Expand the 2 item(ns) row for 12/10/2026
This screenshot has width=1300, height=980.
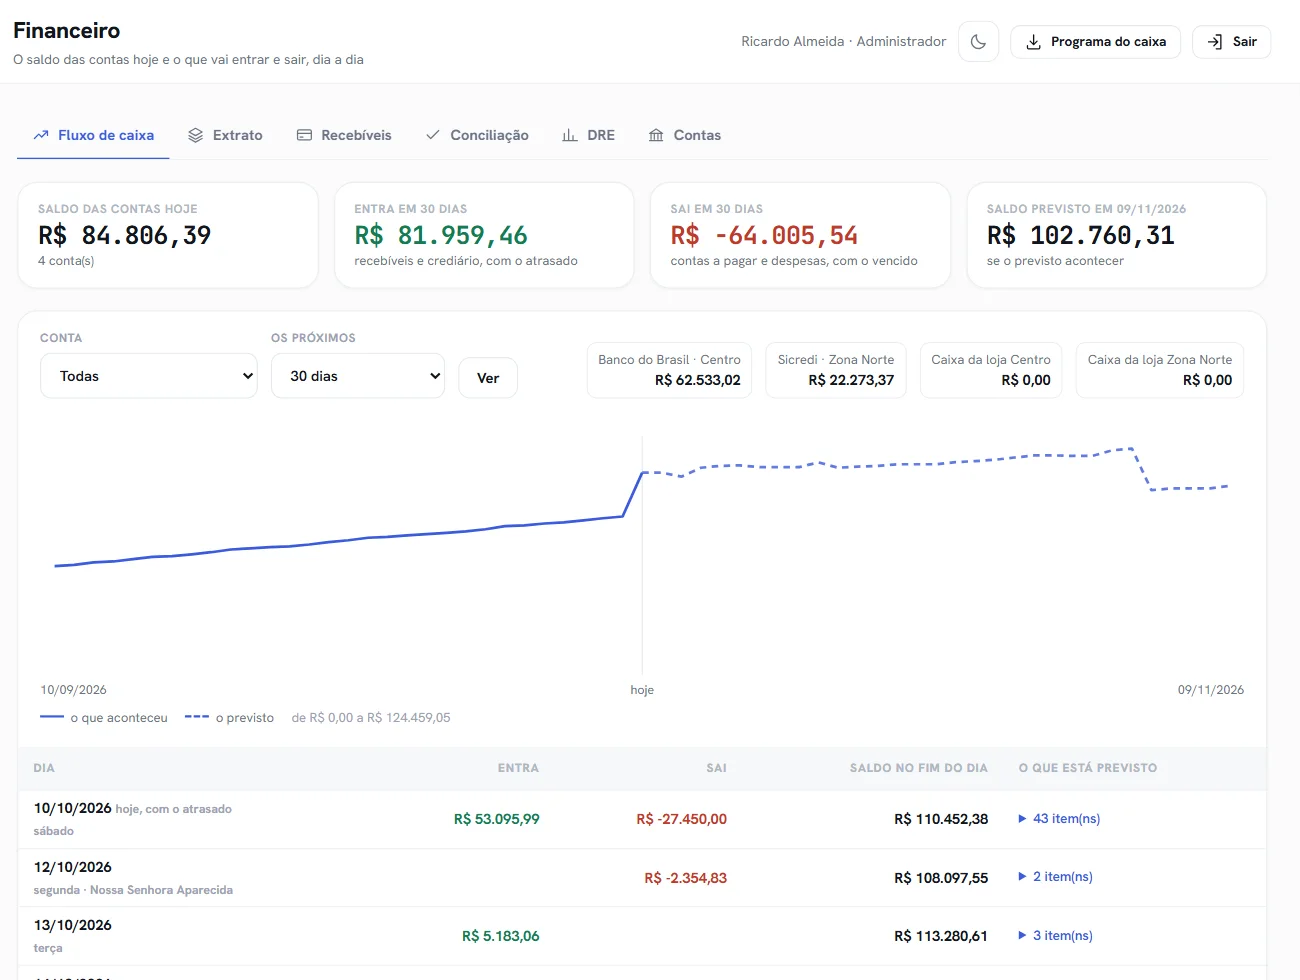1055,877
